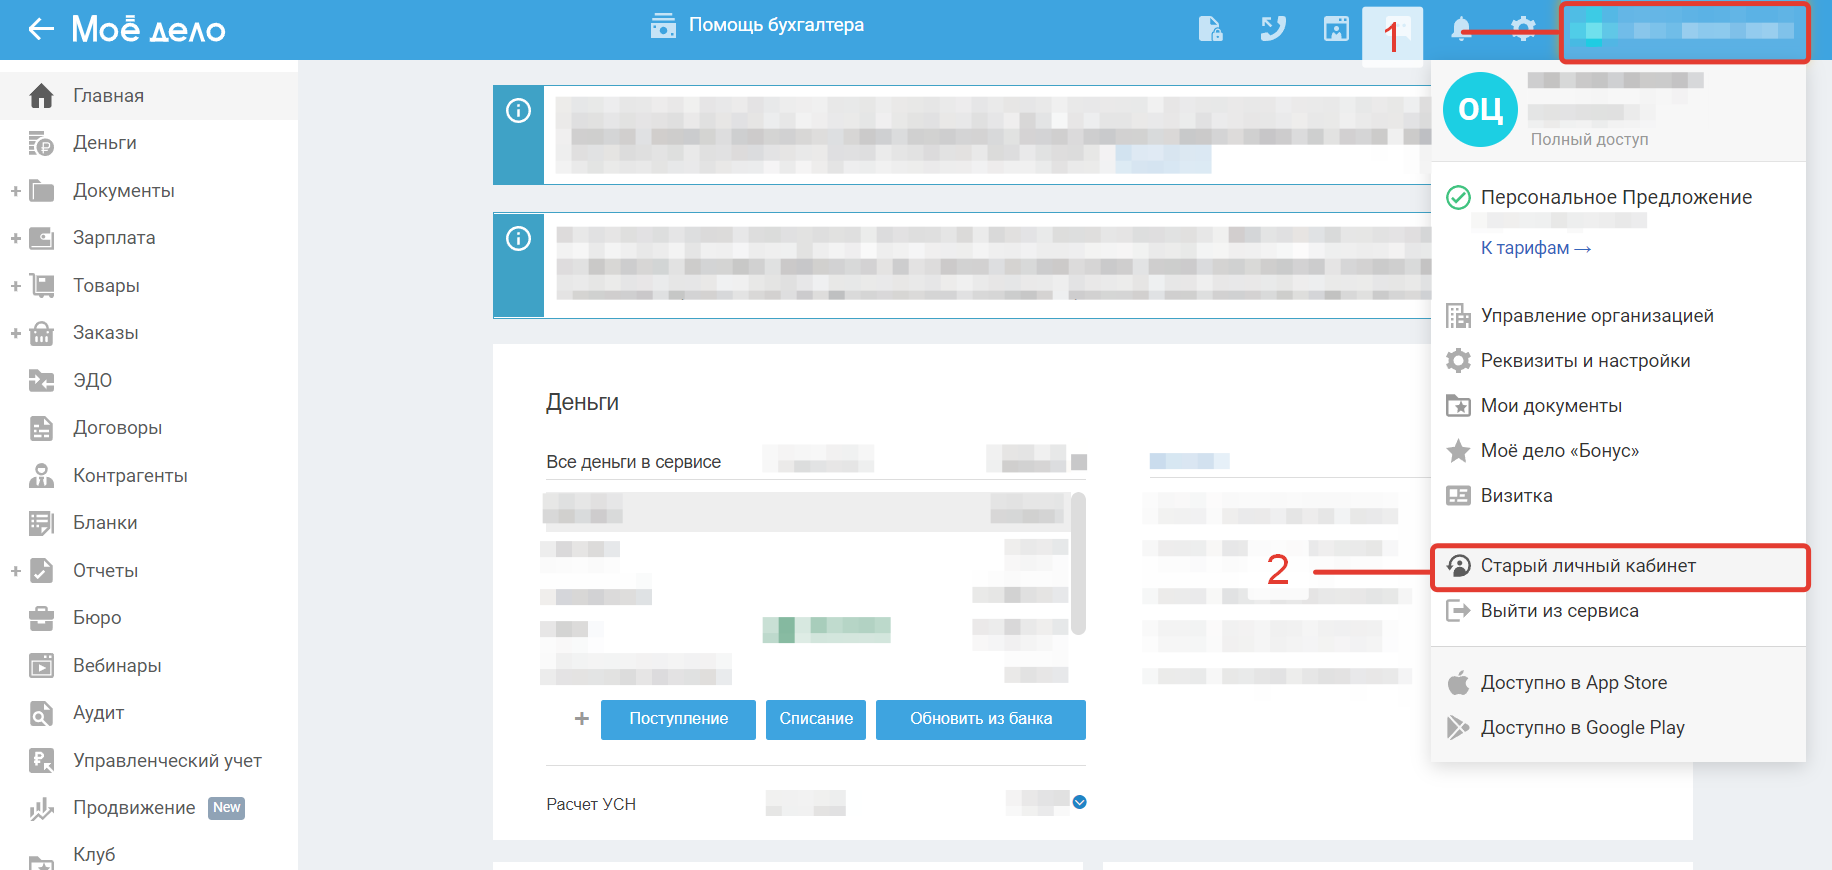Click the Расчет УСН row label
The width and height of the screenshot is (1832, 870).
tap(591, 804)
